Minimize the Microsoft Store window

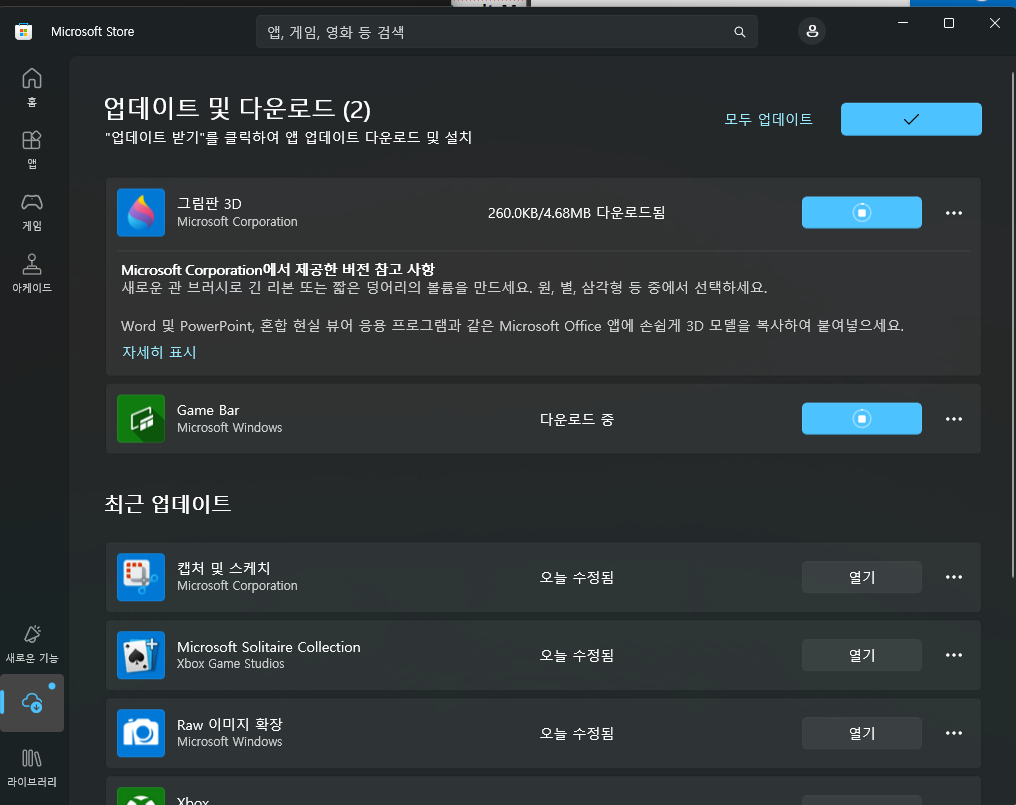point(903,23)
